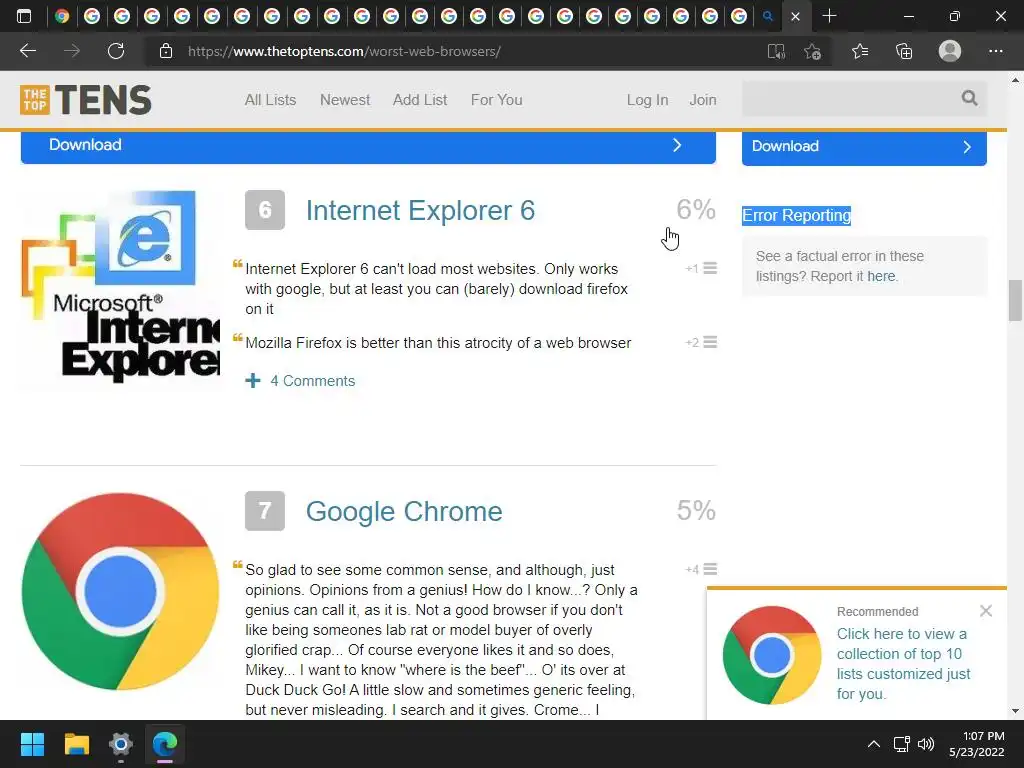This screenshot has width=1024, height=768.
Task: Open Settings from the taskbar
Action: (x=121, y=744)
